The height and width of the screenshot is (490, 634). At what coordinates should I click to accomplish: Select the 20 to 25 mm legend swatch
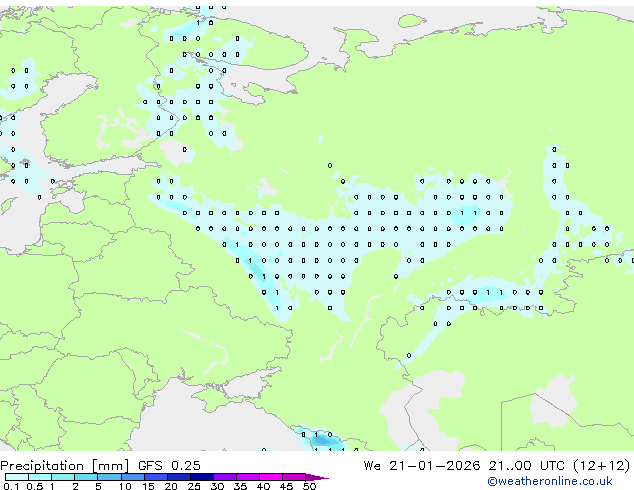(x=179, y=477)
